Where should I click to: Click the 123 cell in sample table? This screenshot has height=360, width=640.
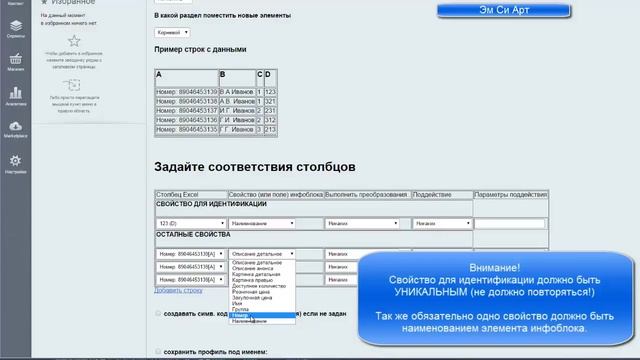click(270, 92)
